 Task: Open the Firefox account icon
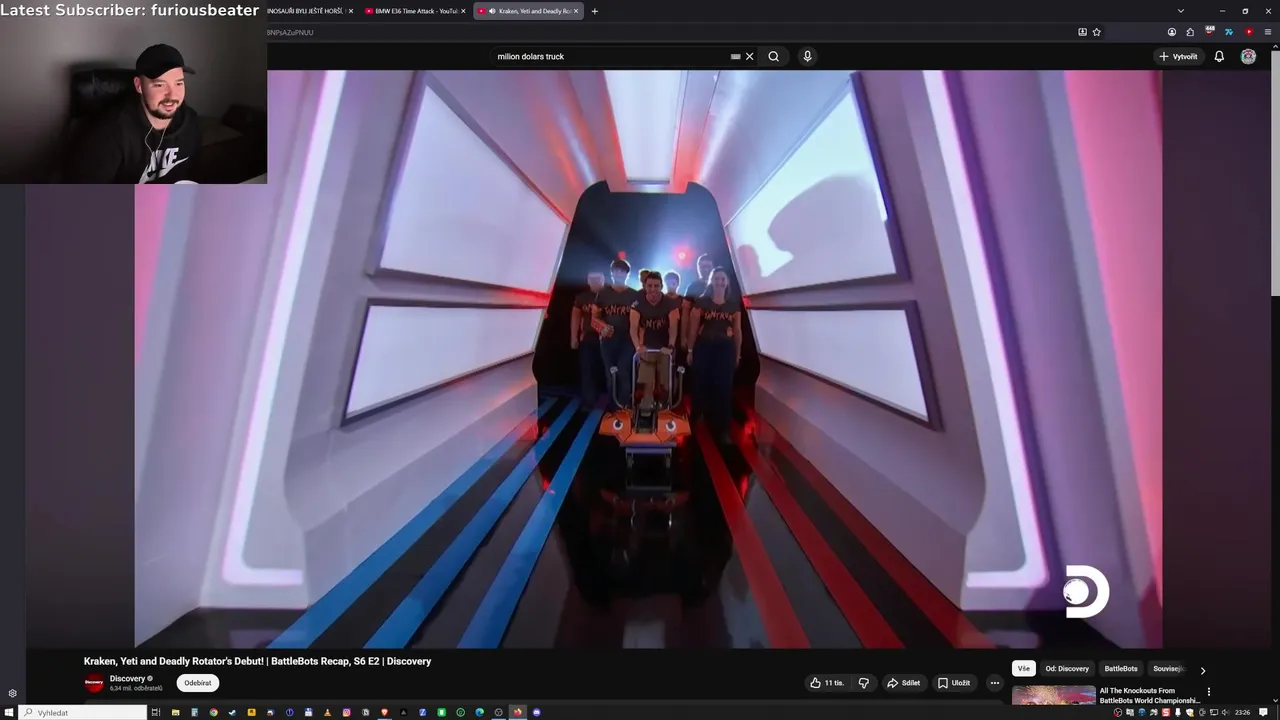coord(1172,32)
